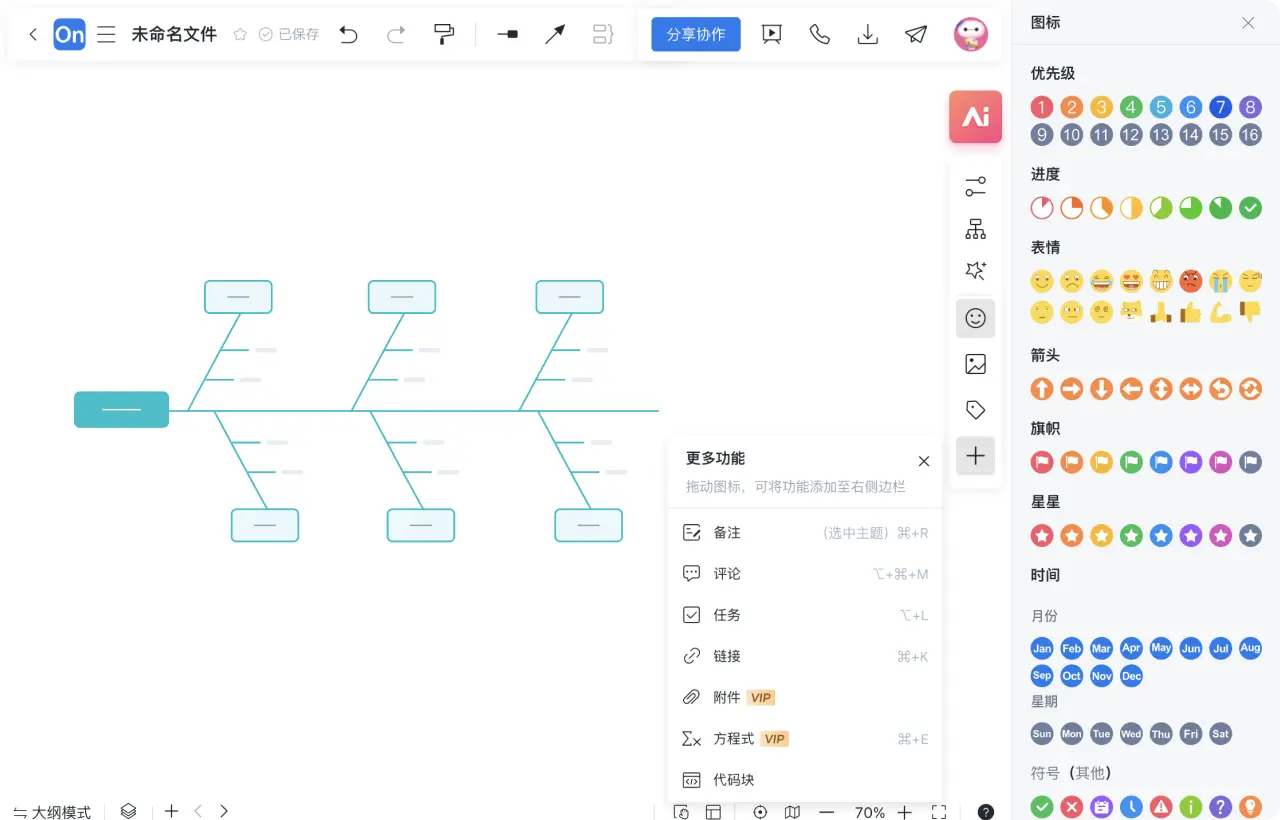Choose 代码块 in the more functions menu

733,780
